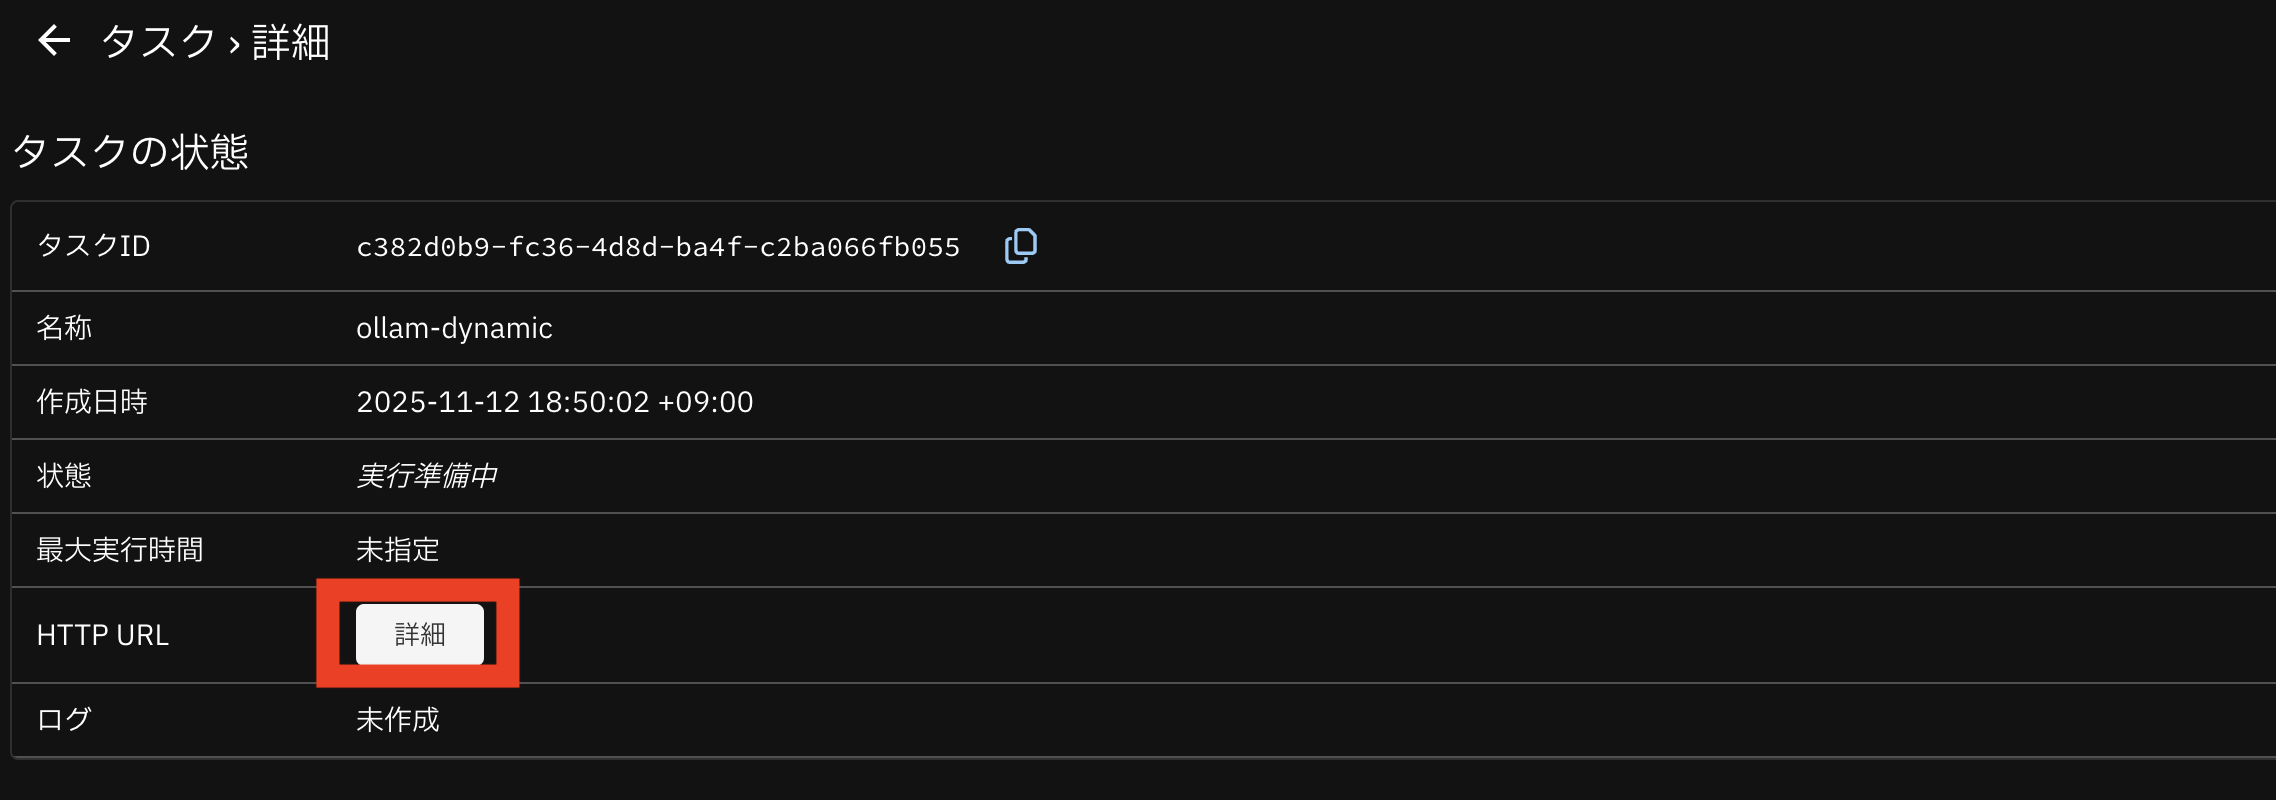Click the タスクID row label
2276x800 pixels.
coord(94,246)
